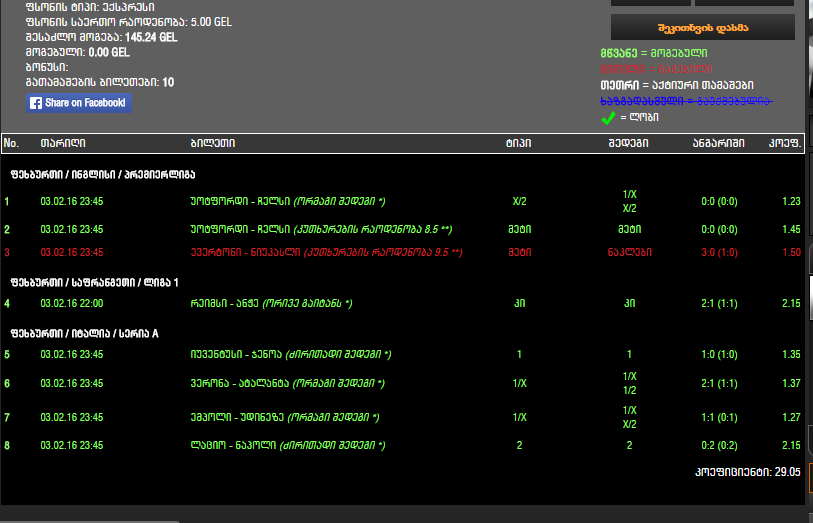This screenshot has width=813, height=523.
Task: Select the შედეგი column header
Action: click(628, 143)
